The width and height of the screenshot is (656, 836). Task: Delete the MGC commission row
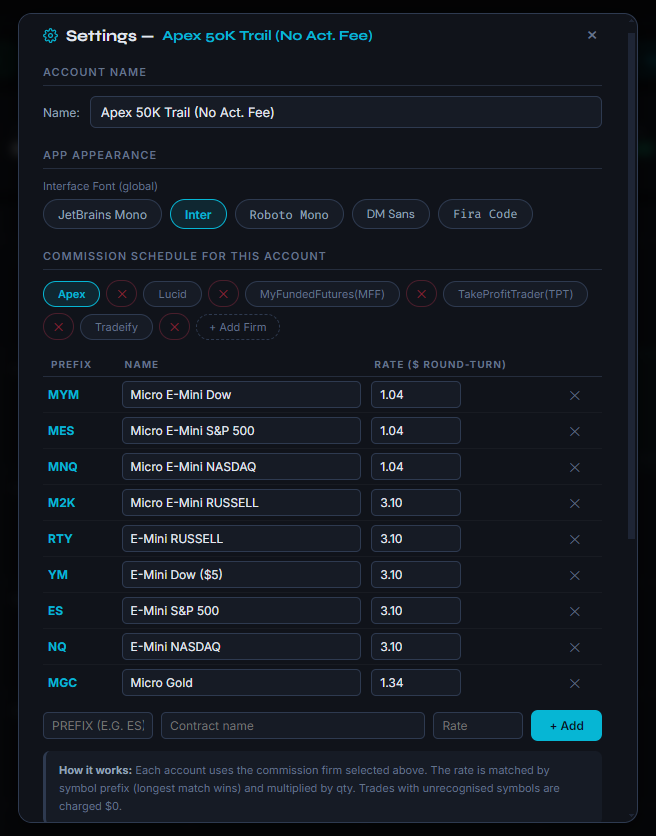tap(574, 684)
